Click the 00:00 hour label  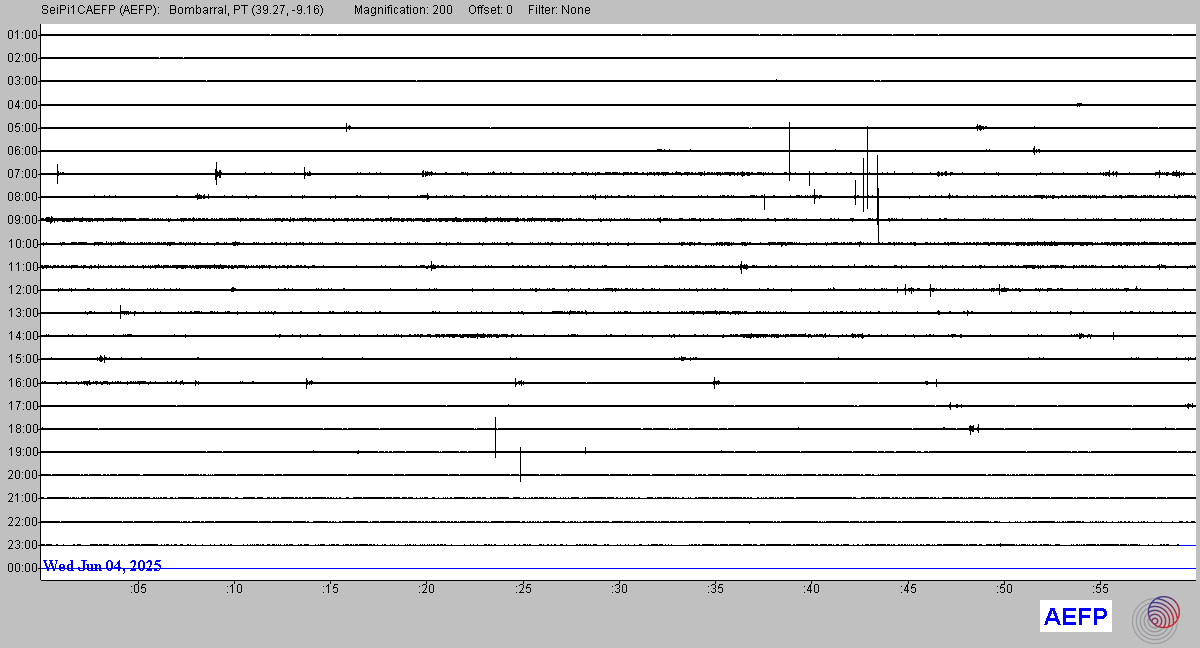coord(22,568)
